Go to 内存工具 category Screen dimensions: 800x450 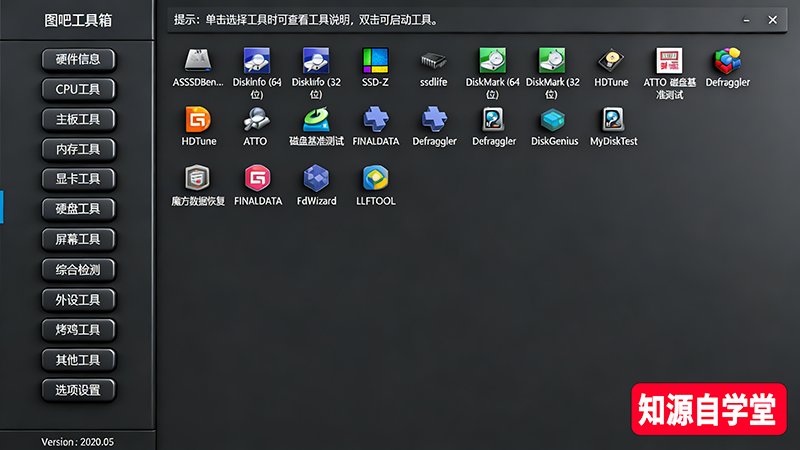tap(78, 149)
